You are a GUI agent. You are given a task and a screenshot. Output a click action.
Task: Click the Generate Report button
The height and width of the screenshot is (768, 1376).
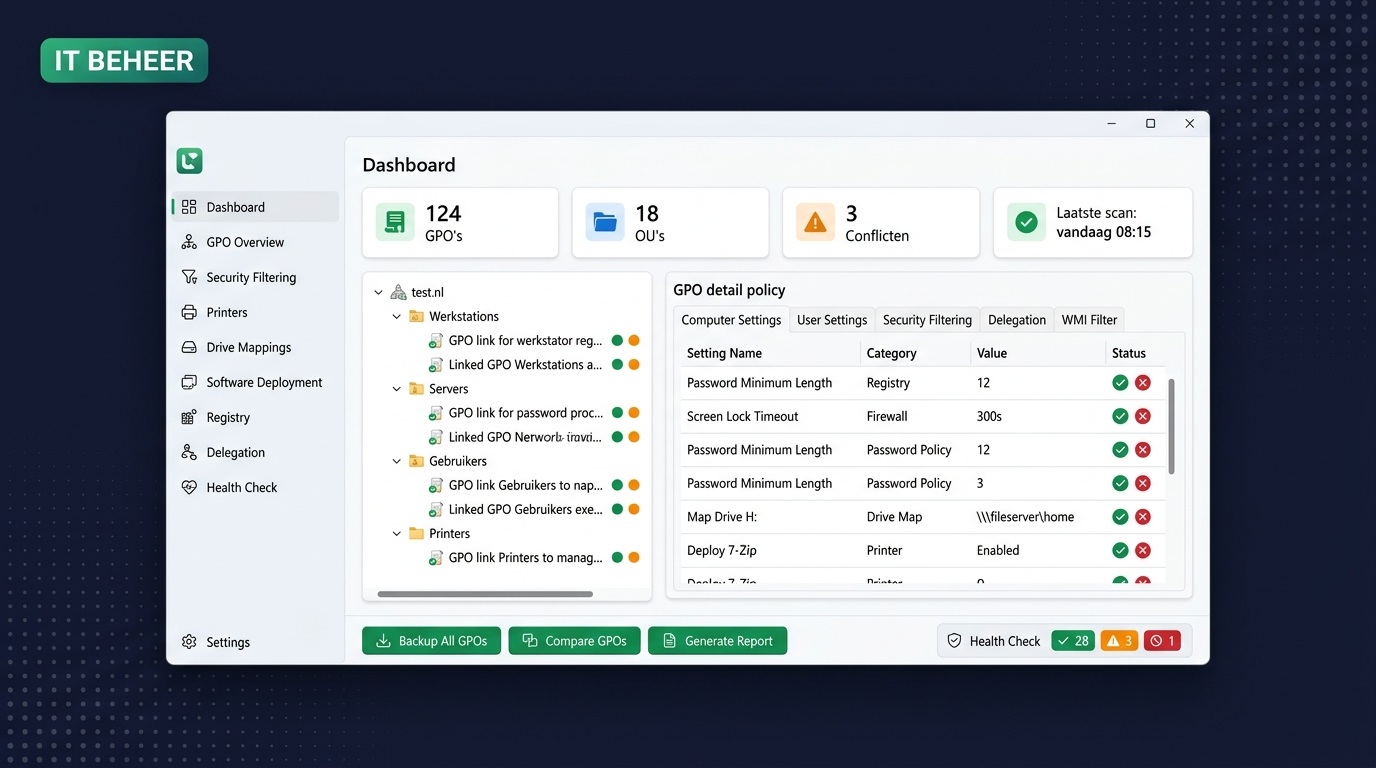tap(717, 641)
